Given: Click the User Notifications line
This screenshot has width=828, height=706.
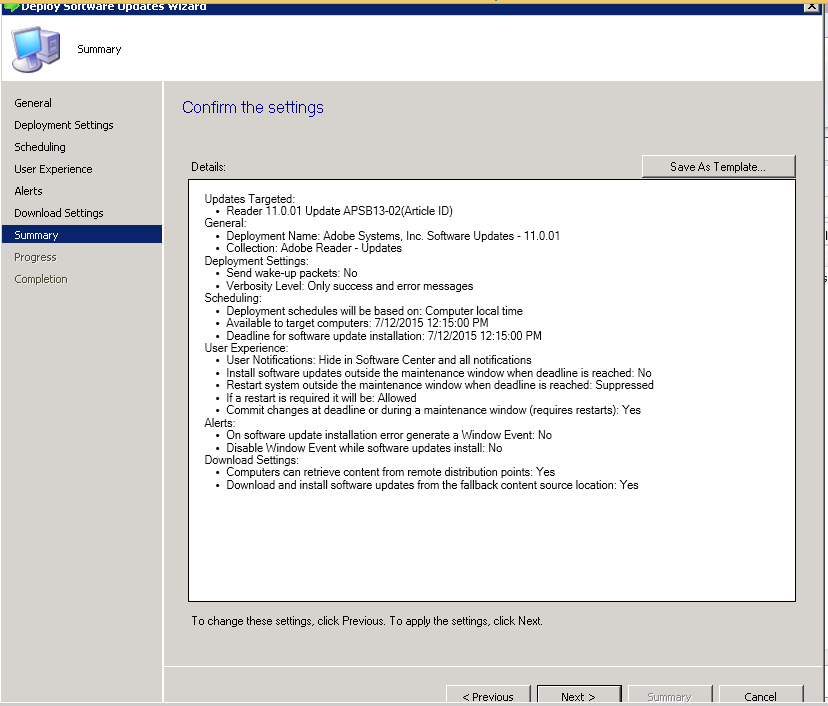Looking at the screenshot, I should point(379,360).
